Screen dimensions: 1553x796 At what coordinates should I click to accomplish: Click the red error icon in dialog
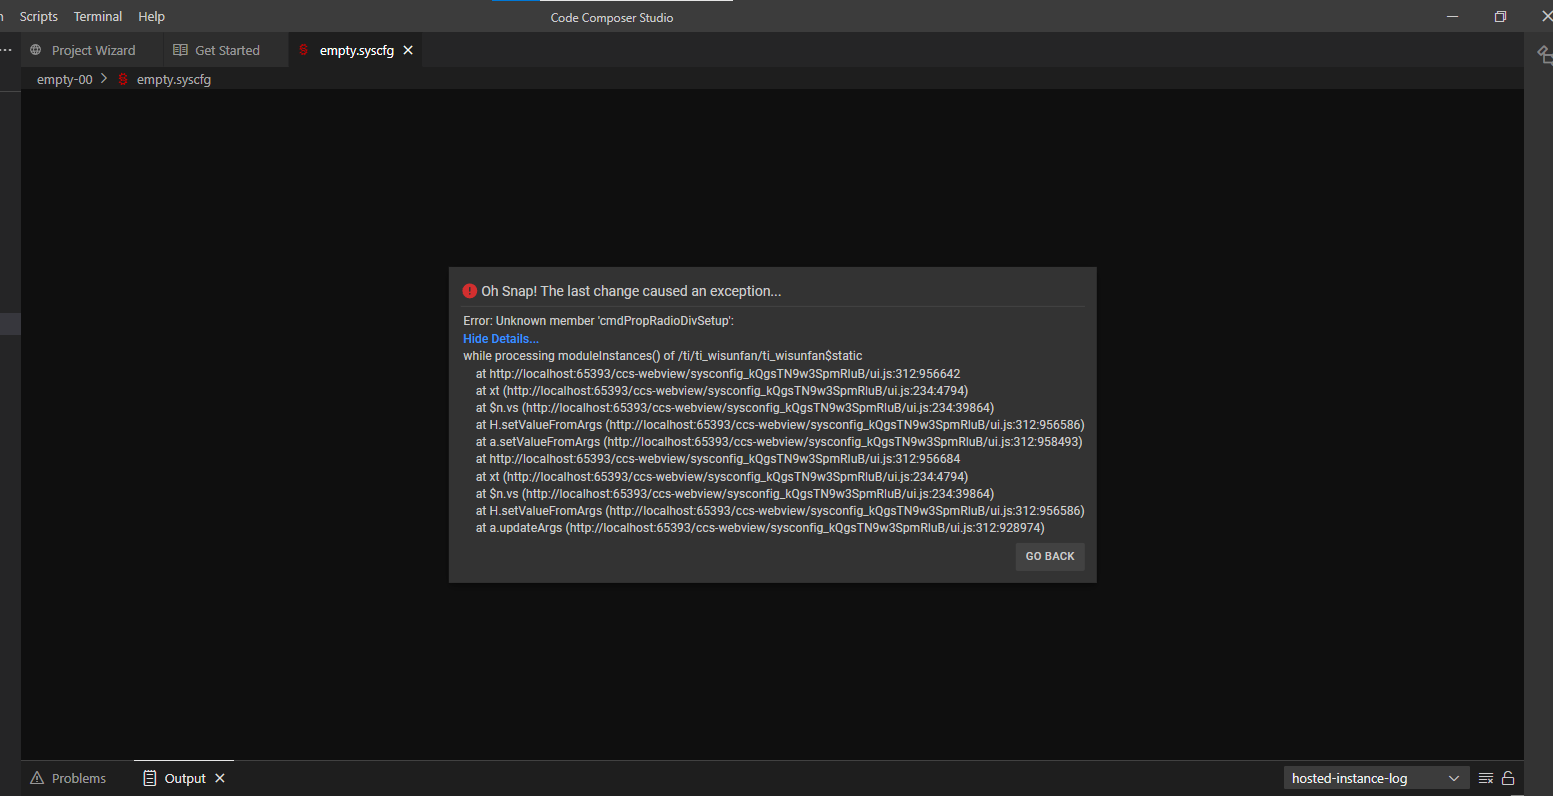click(470, 291)
